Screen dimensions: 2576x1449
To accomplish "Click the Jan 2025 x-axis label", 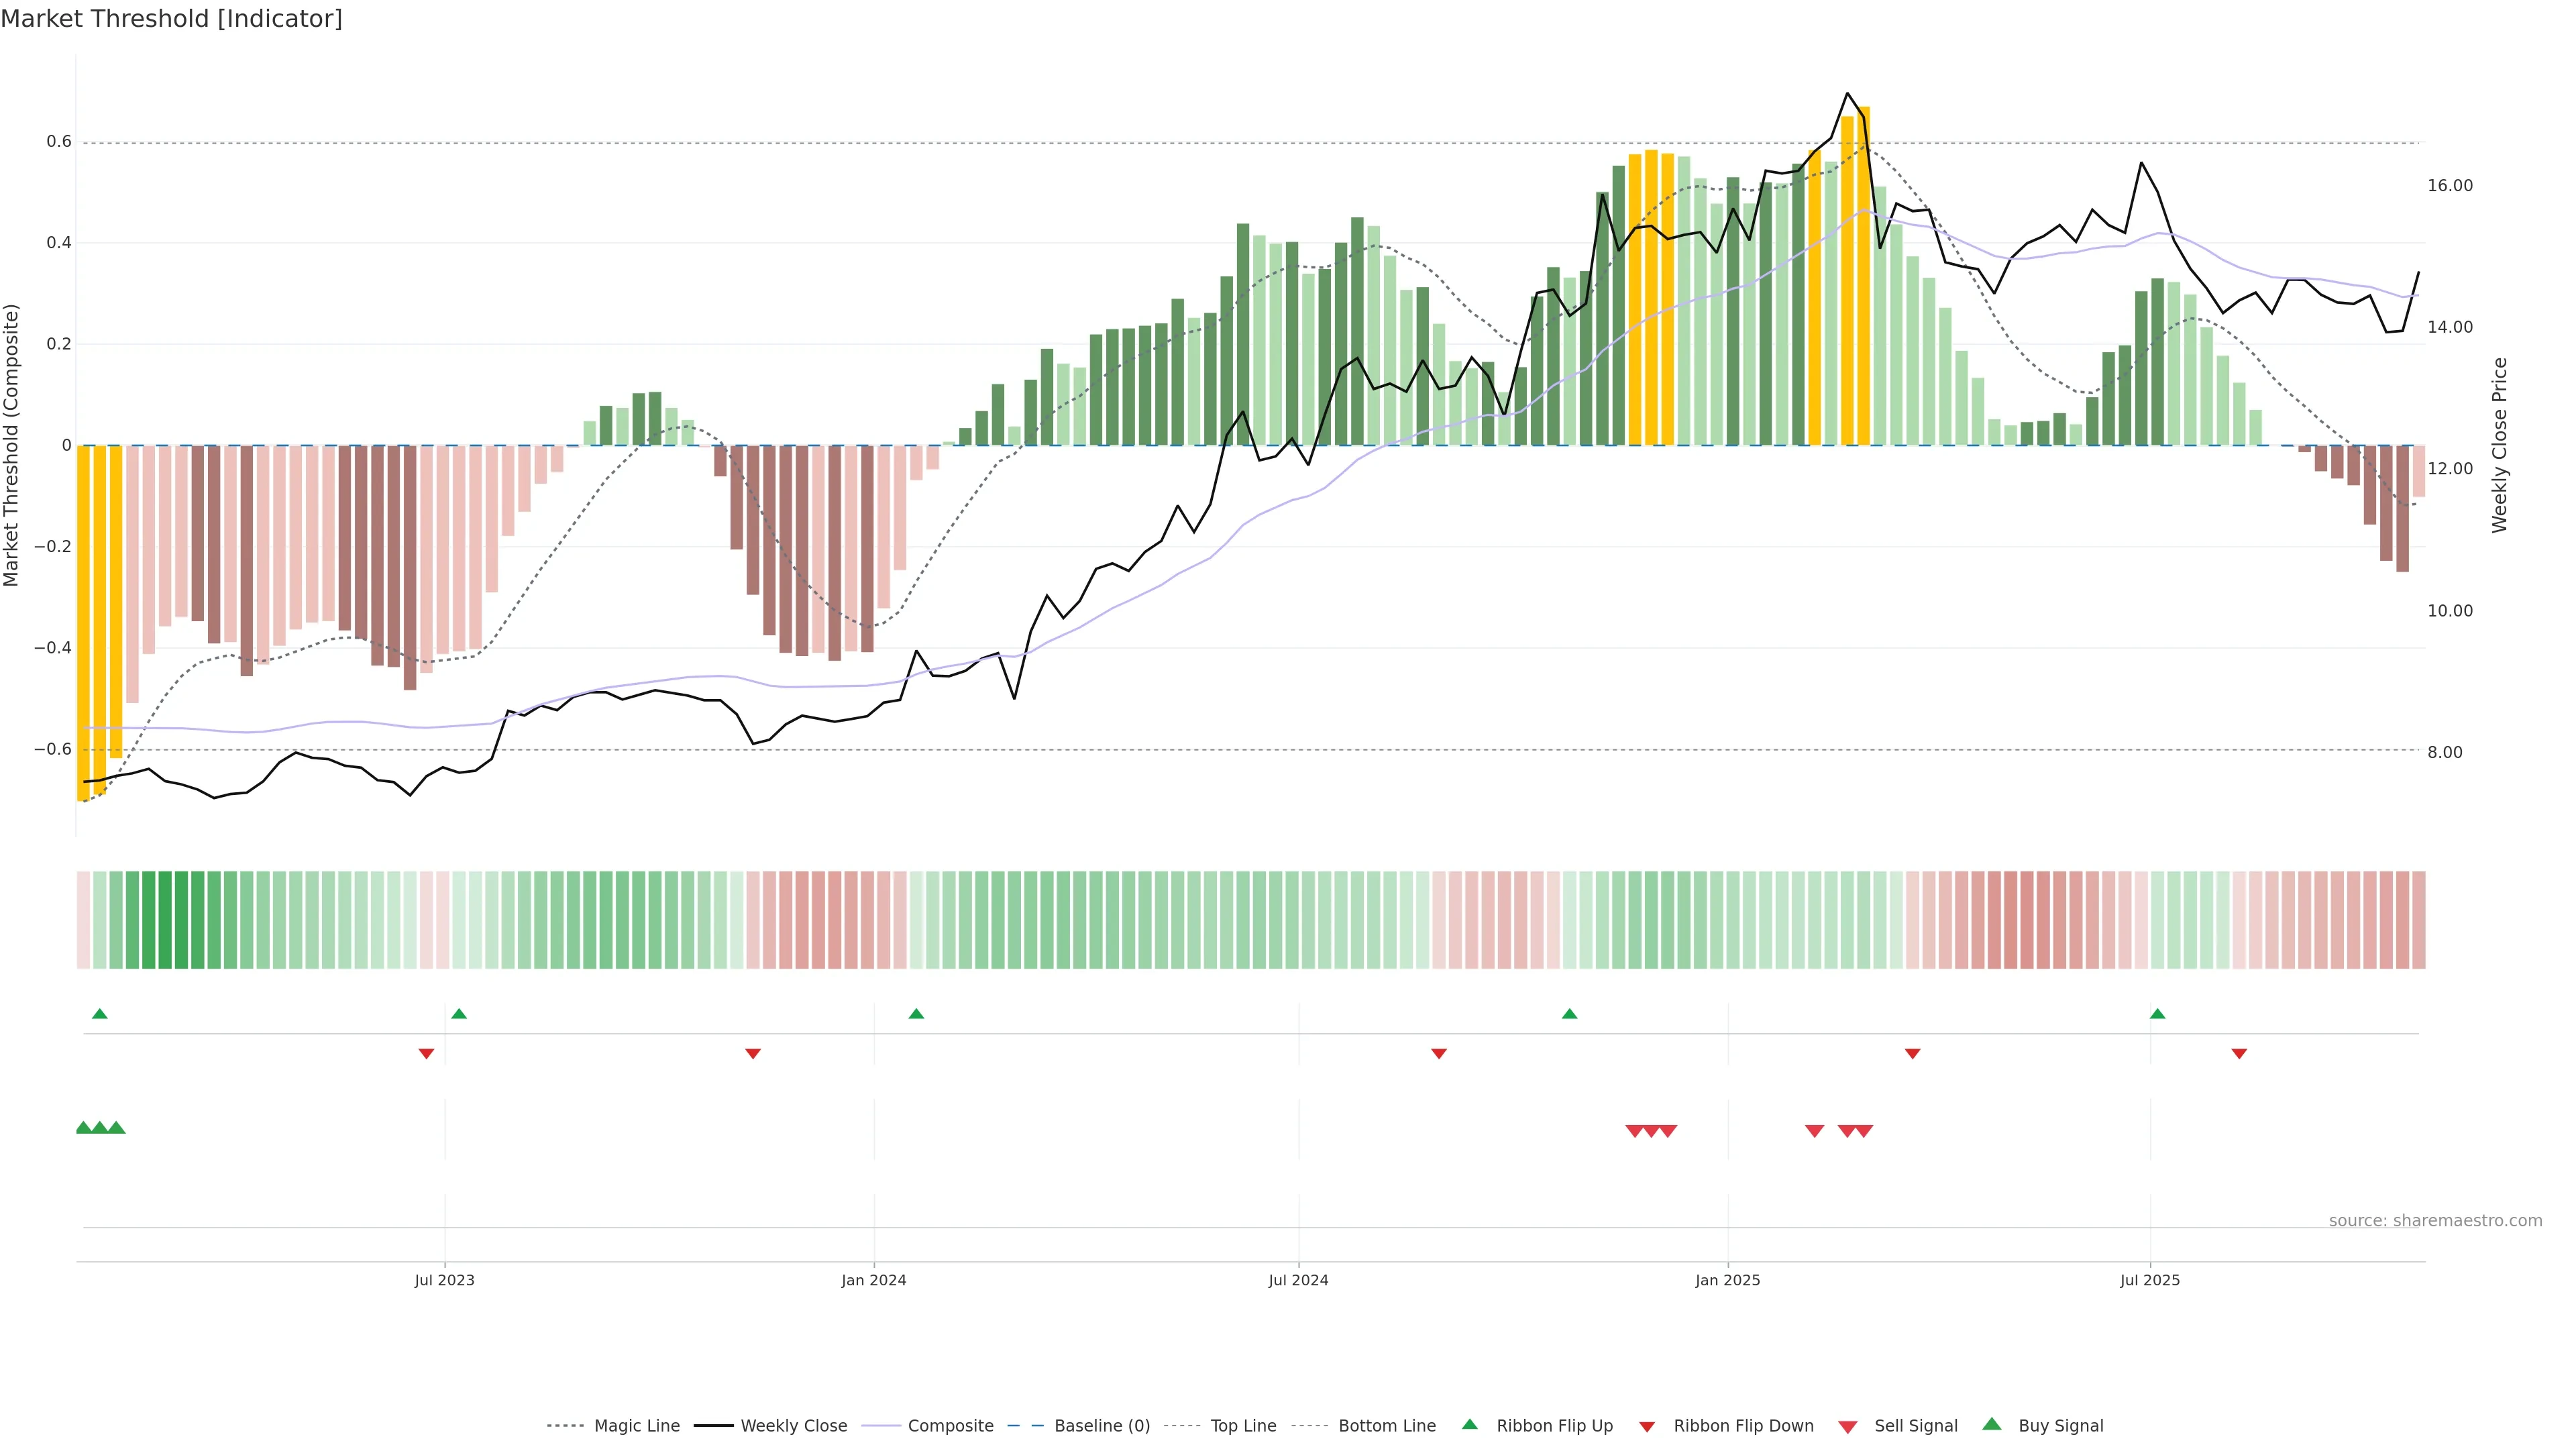I will 1727,1280.
